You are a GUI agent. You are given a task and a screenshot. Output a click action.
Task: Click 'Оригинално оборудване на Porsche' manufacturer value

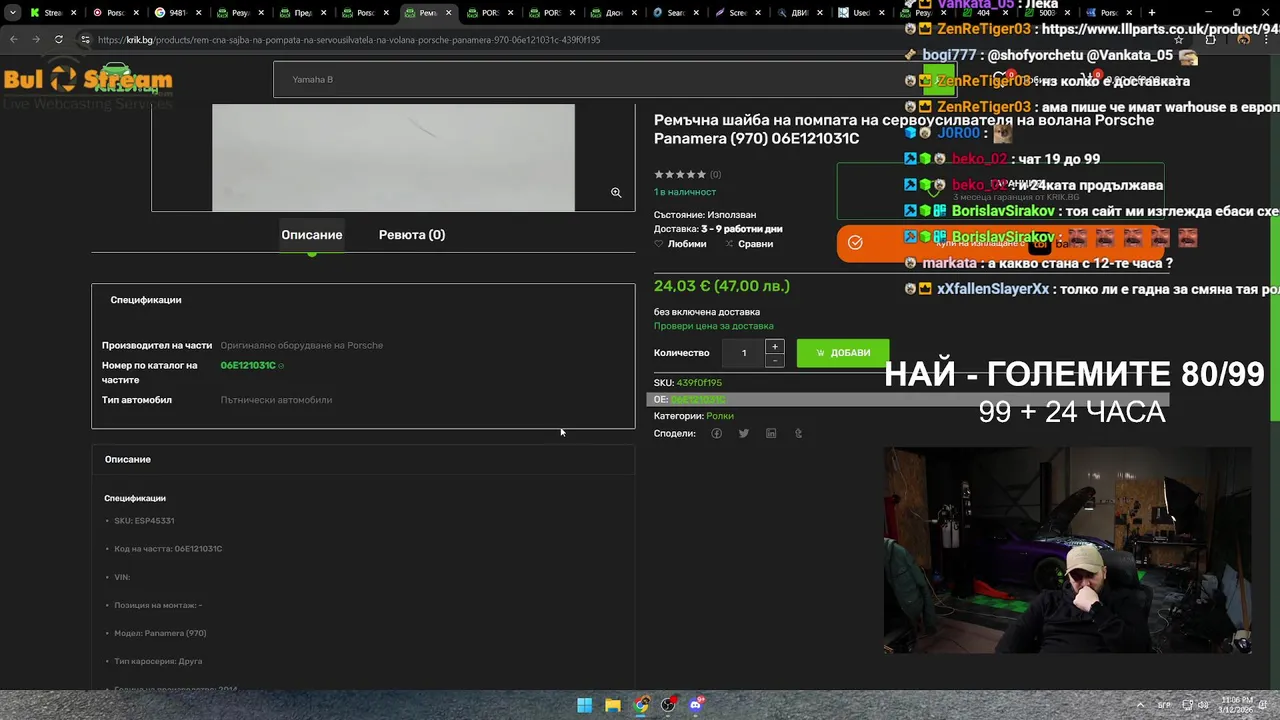[302, 345]
